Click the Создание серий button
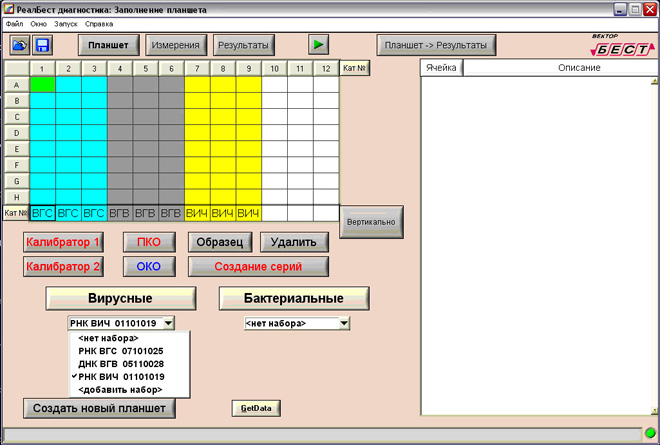This screenshot has height=445, width=660. pyautogui.click(x=258, y=266)
